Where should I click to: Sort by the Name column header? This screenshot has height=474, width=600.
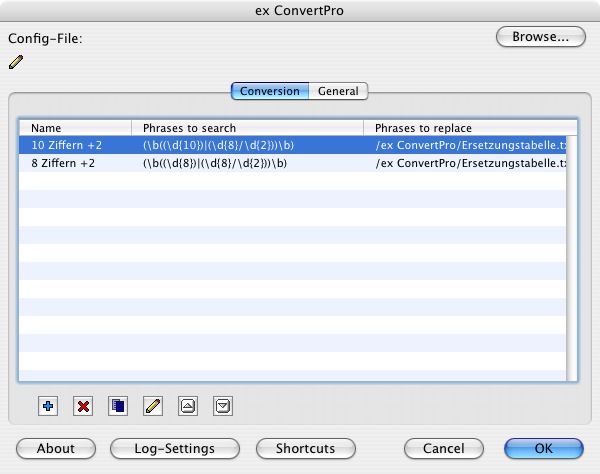click(x=75, y=128)
